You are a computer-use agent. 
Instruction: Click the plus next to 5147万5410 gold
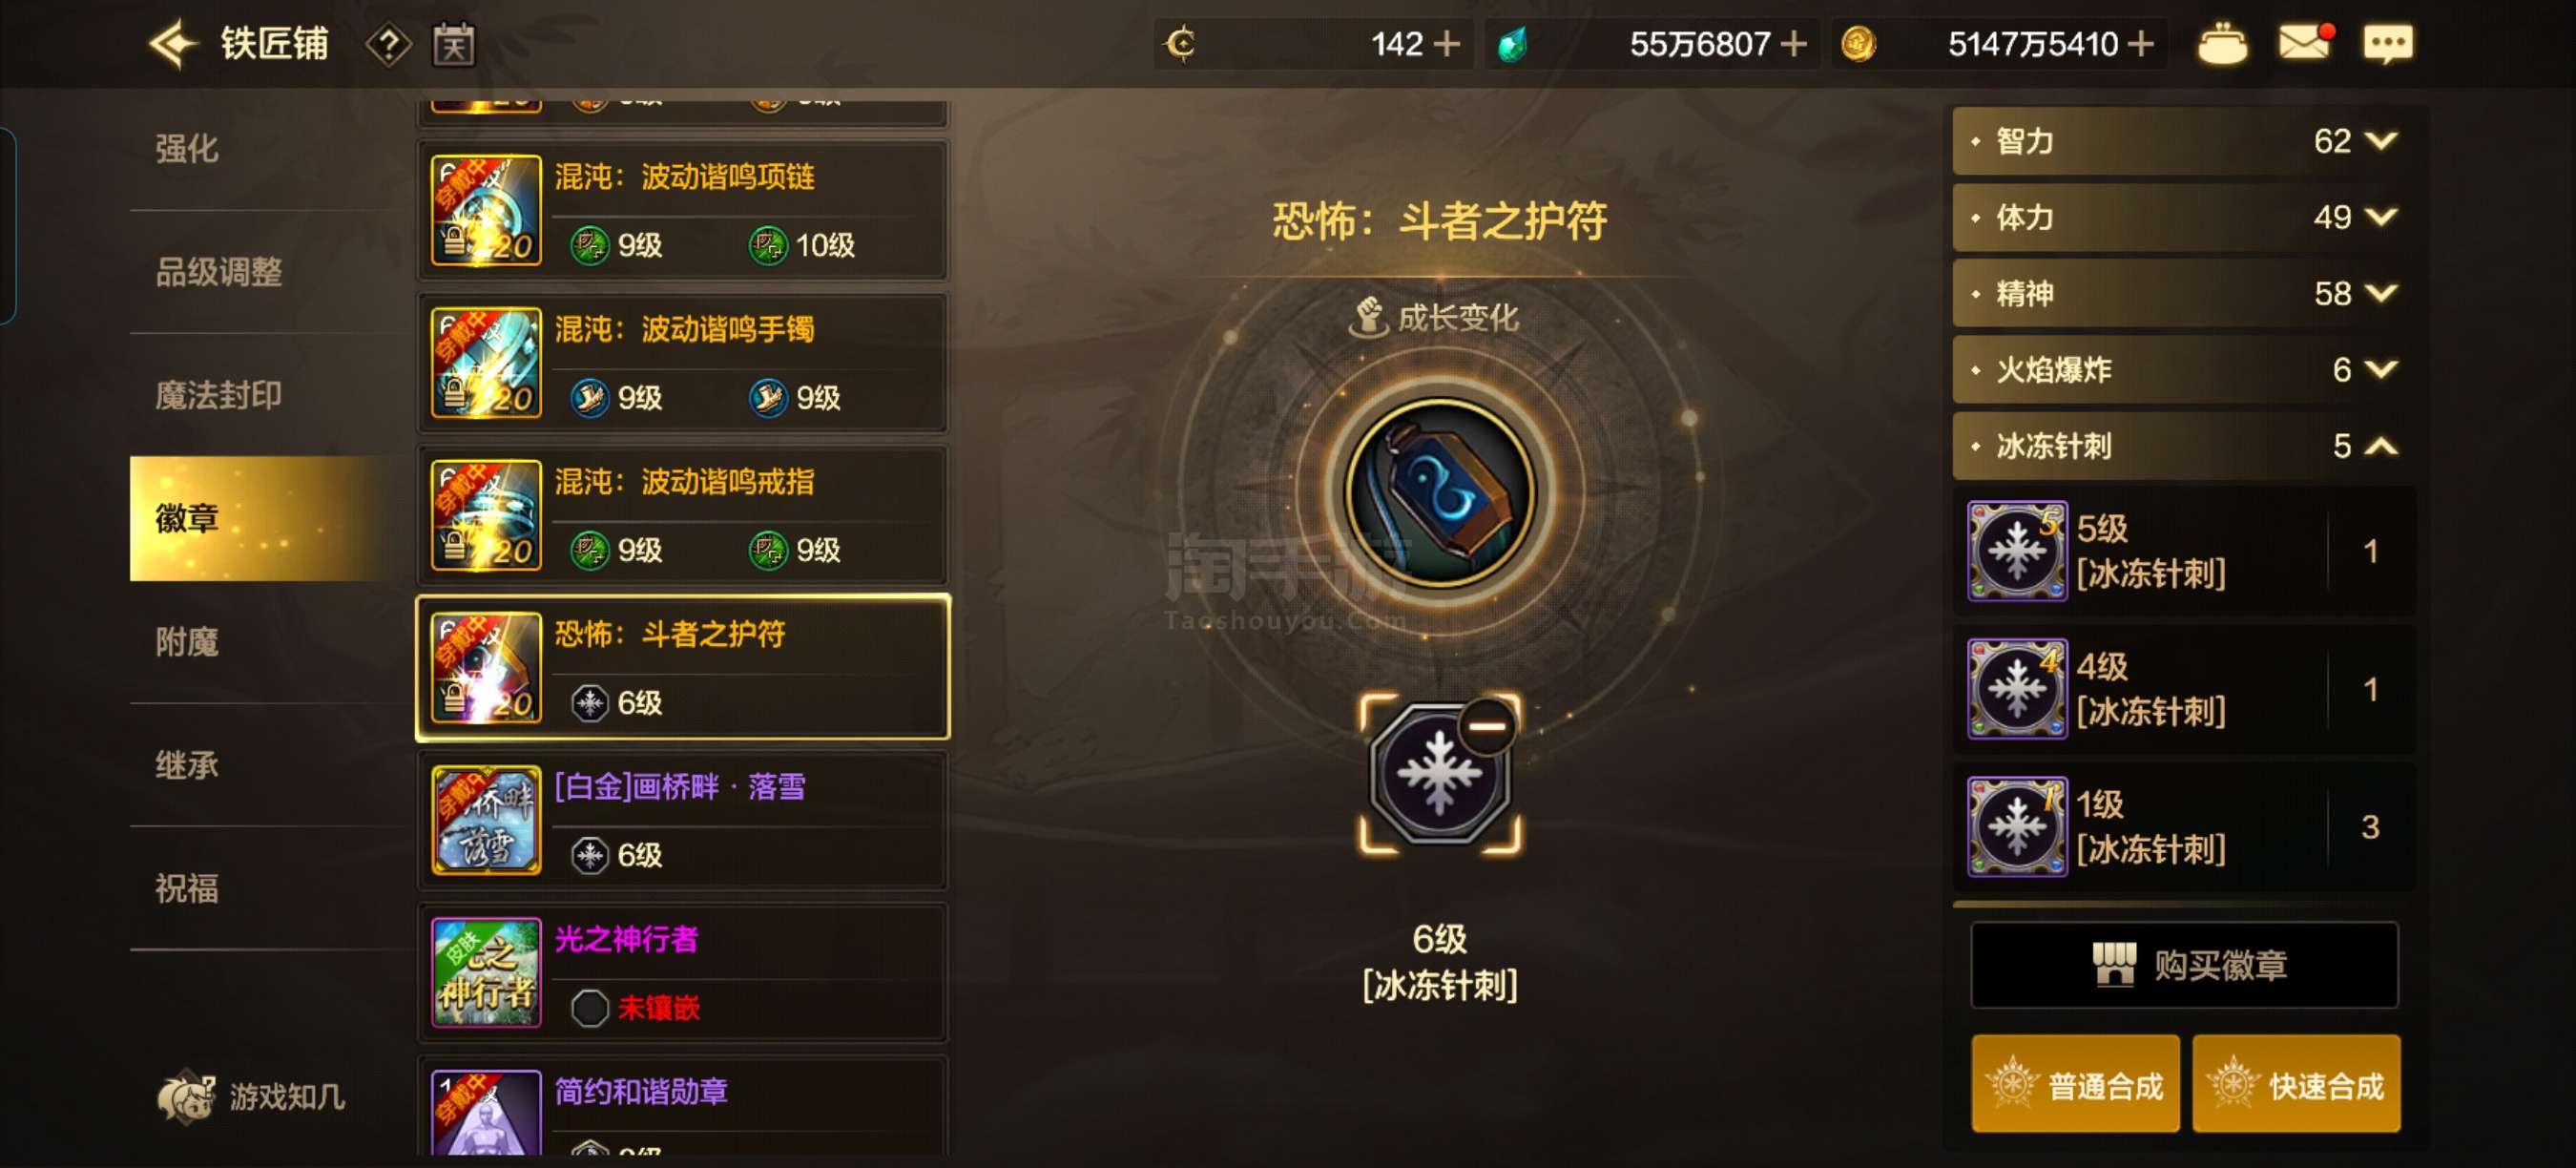[2141, 44]
